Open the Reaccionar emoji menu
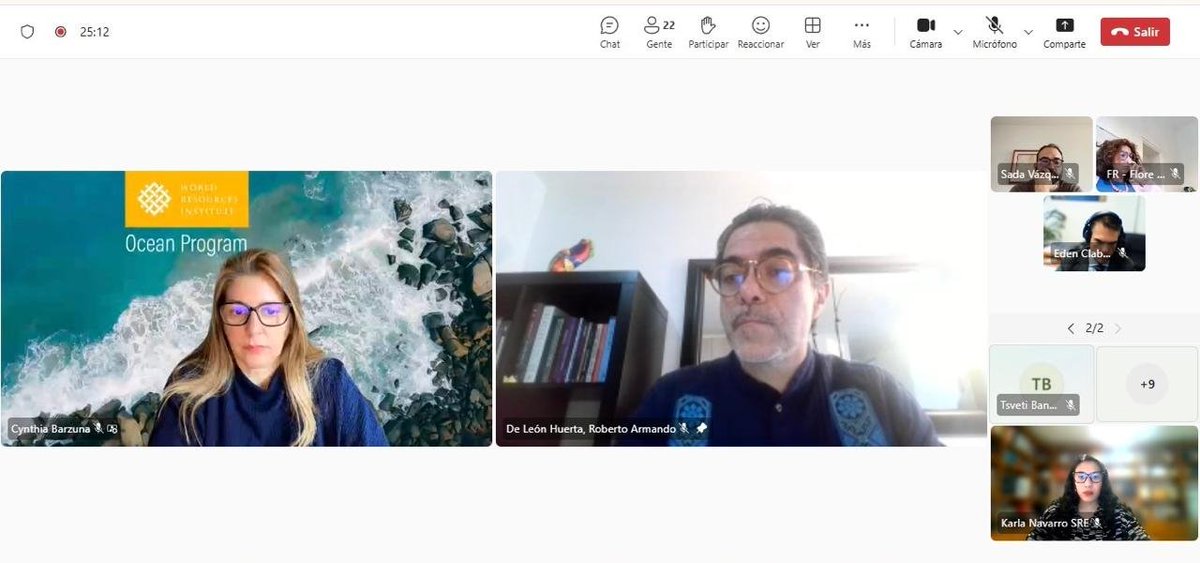 pyautogui.click(x=761, y=32)
